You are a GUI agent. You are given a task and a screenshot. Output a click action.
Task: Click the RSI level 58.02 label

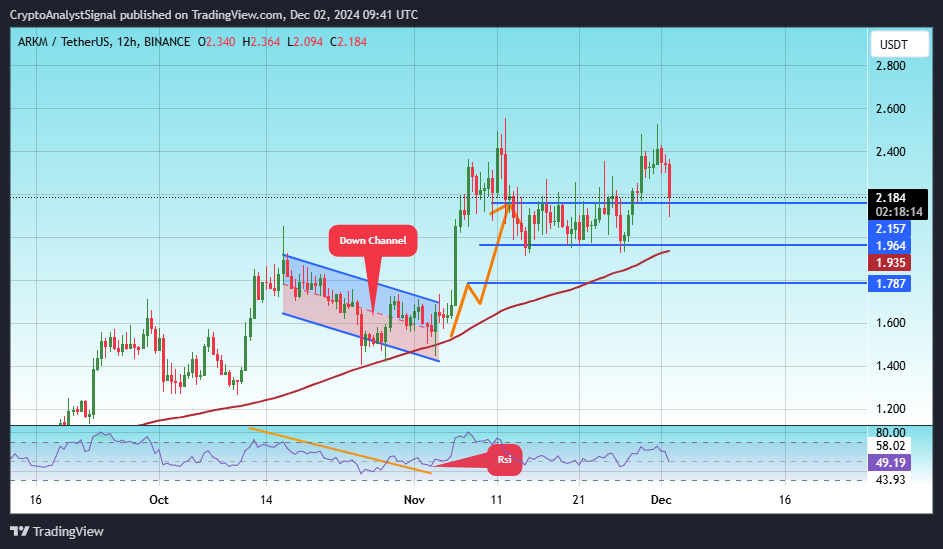coord(891,446)
